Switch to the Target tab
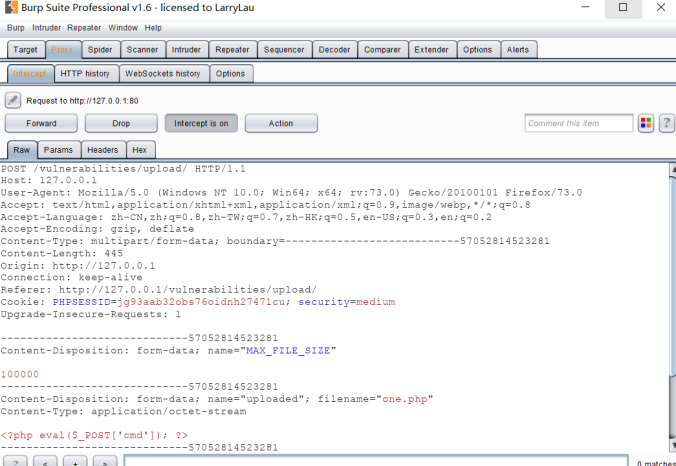This screenshot has width=676, height=466. pos(25,50)
